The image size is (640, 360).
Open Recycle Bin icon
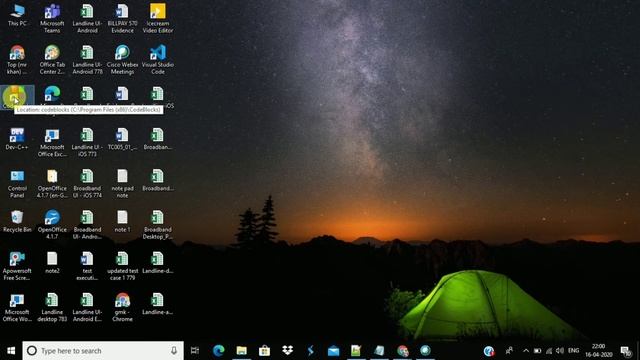[17, 221]
